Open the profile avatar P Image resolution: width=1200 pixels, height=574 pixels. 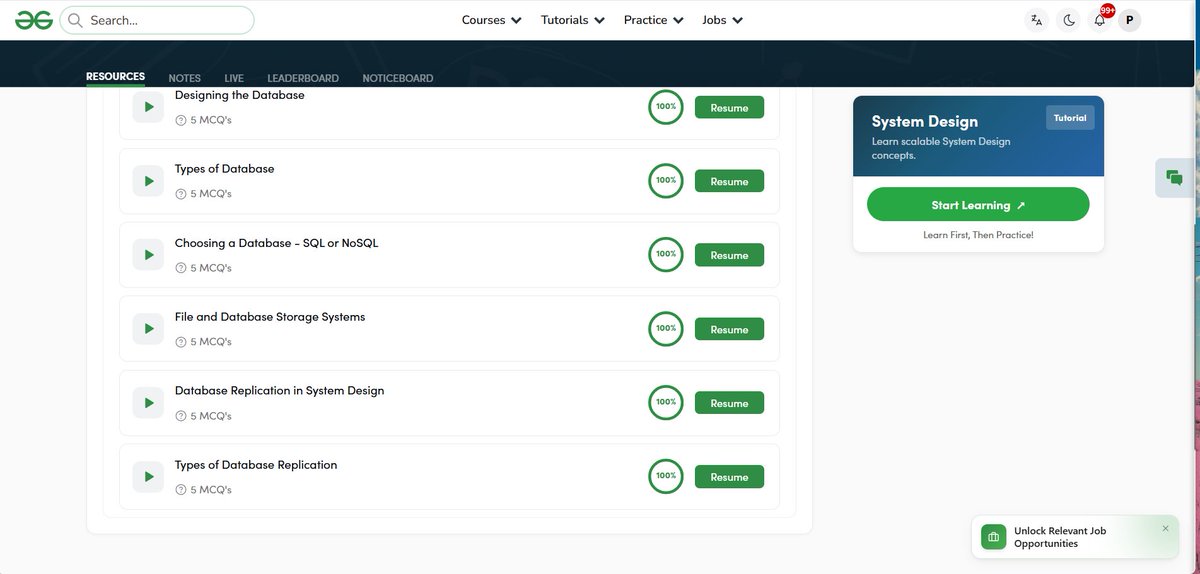[x=1129, y=20]
